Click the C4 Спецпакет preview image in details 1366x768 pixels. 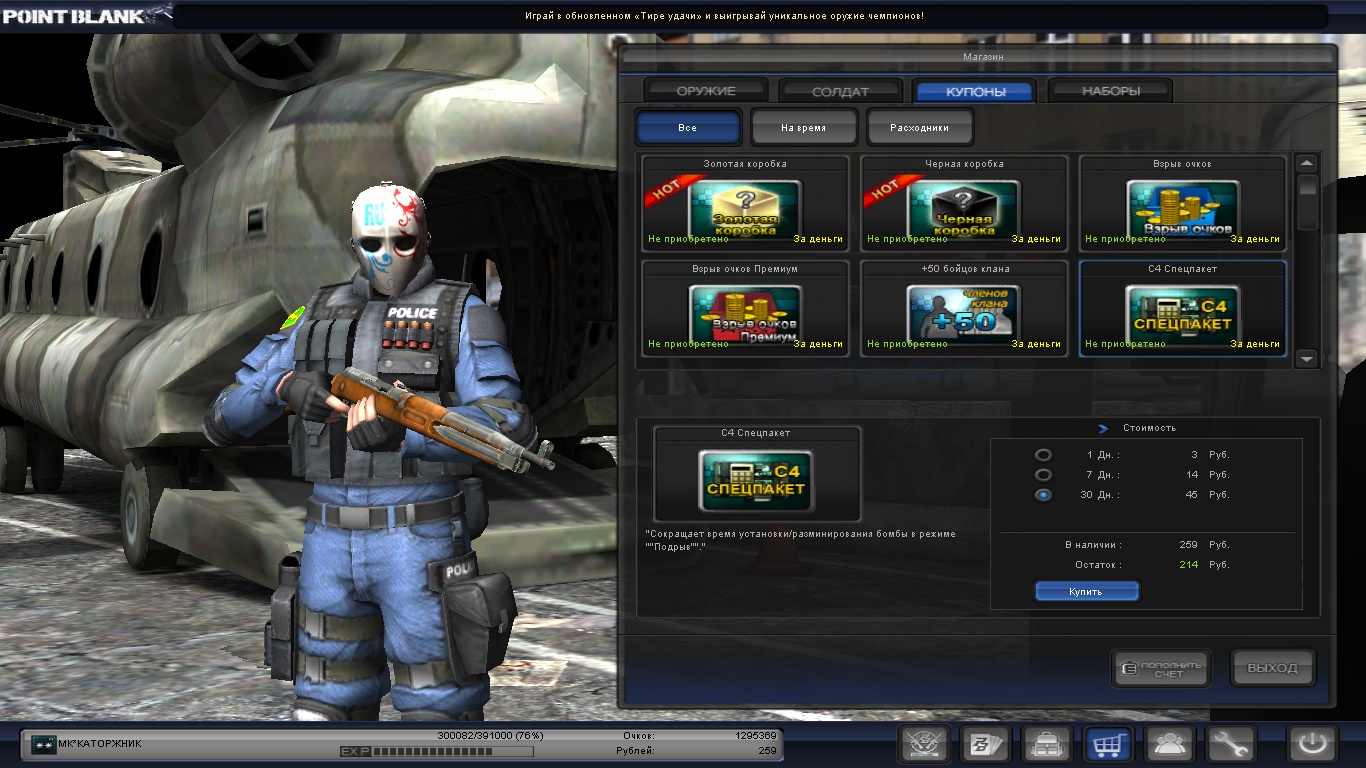(x=756, y=479)
